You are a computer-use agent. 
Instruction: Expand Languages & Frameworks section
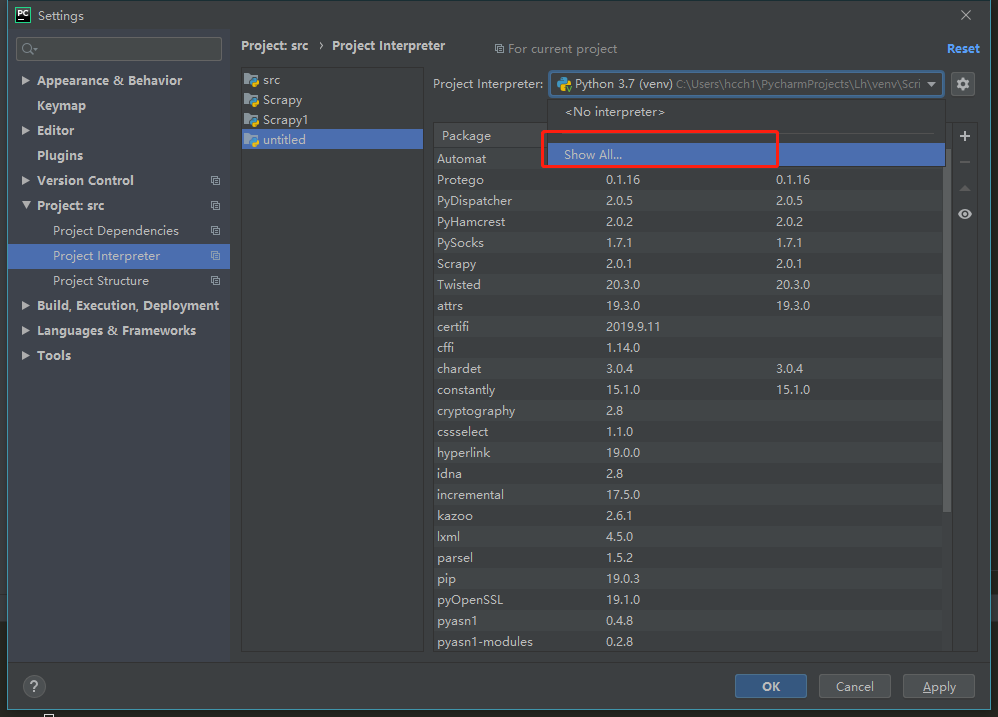click(x=25, y=330)
